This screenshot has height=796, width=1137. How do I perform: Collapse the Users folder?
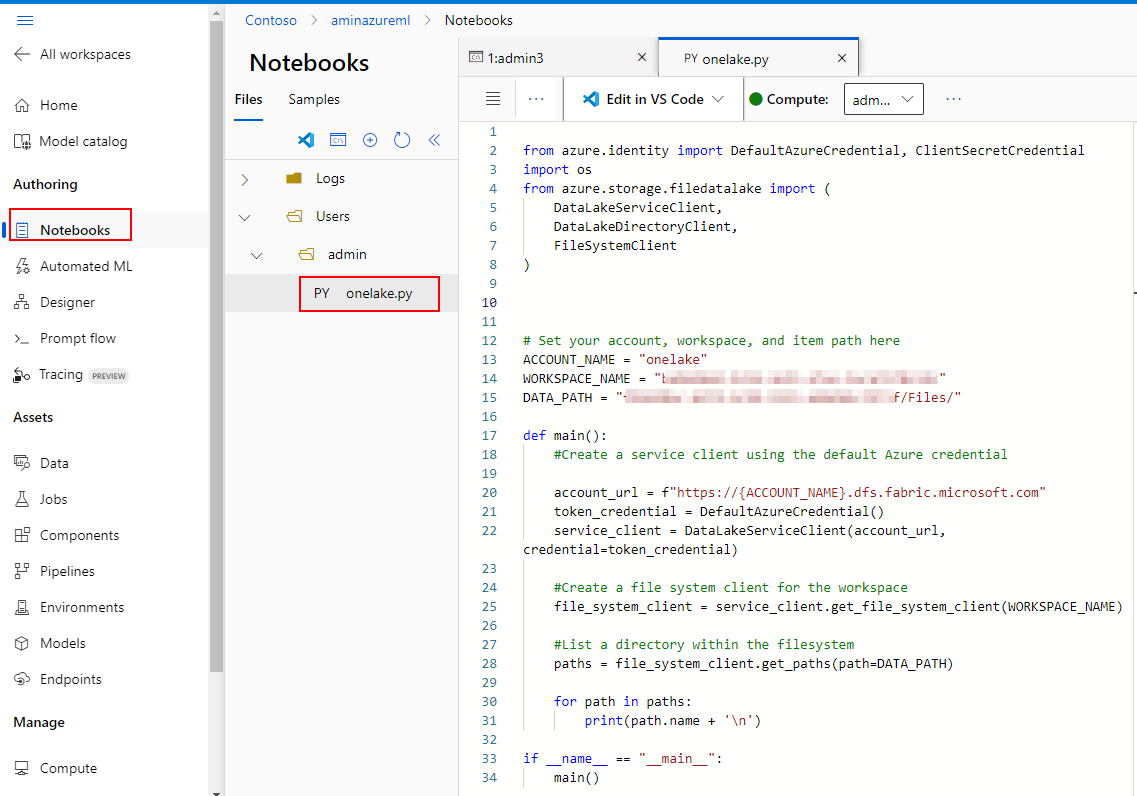point(245,217)
